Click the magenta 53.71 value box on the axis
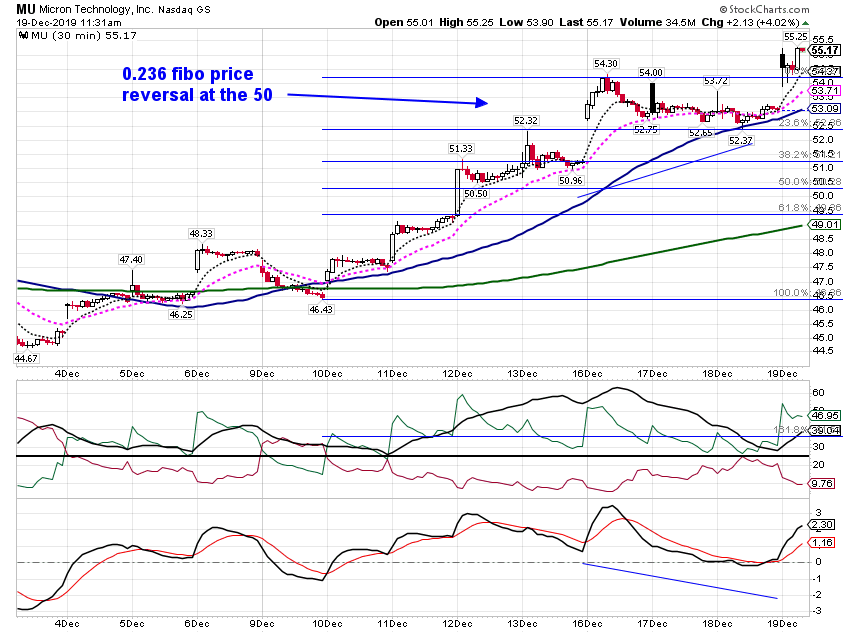The image size is (850, 633). [x=825, y=91]
